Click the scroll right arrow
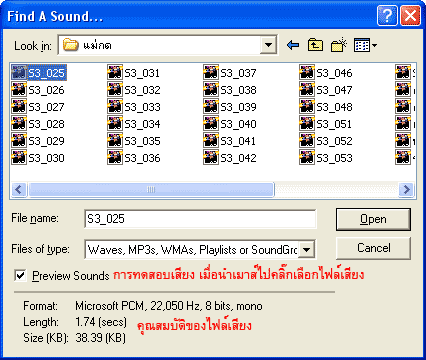The width and height of the screenshot is (426, 360). [x=406, y=190]
